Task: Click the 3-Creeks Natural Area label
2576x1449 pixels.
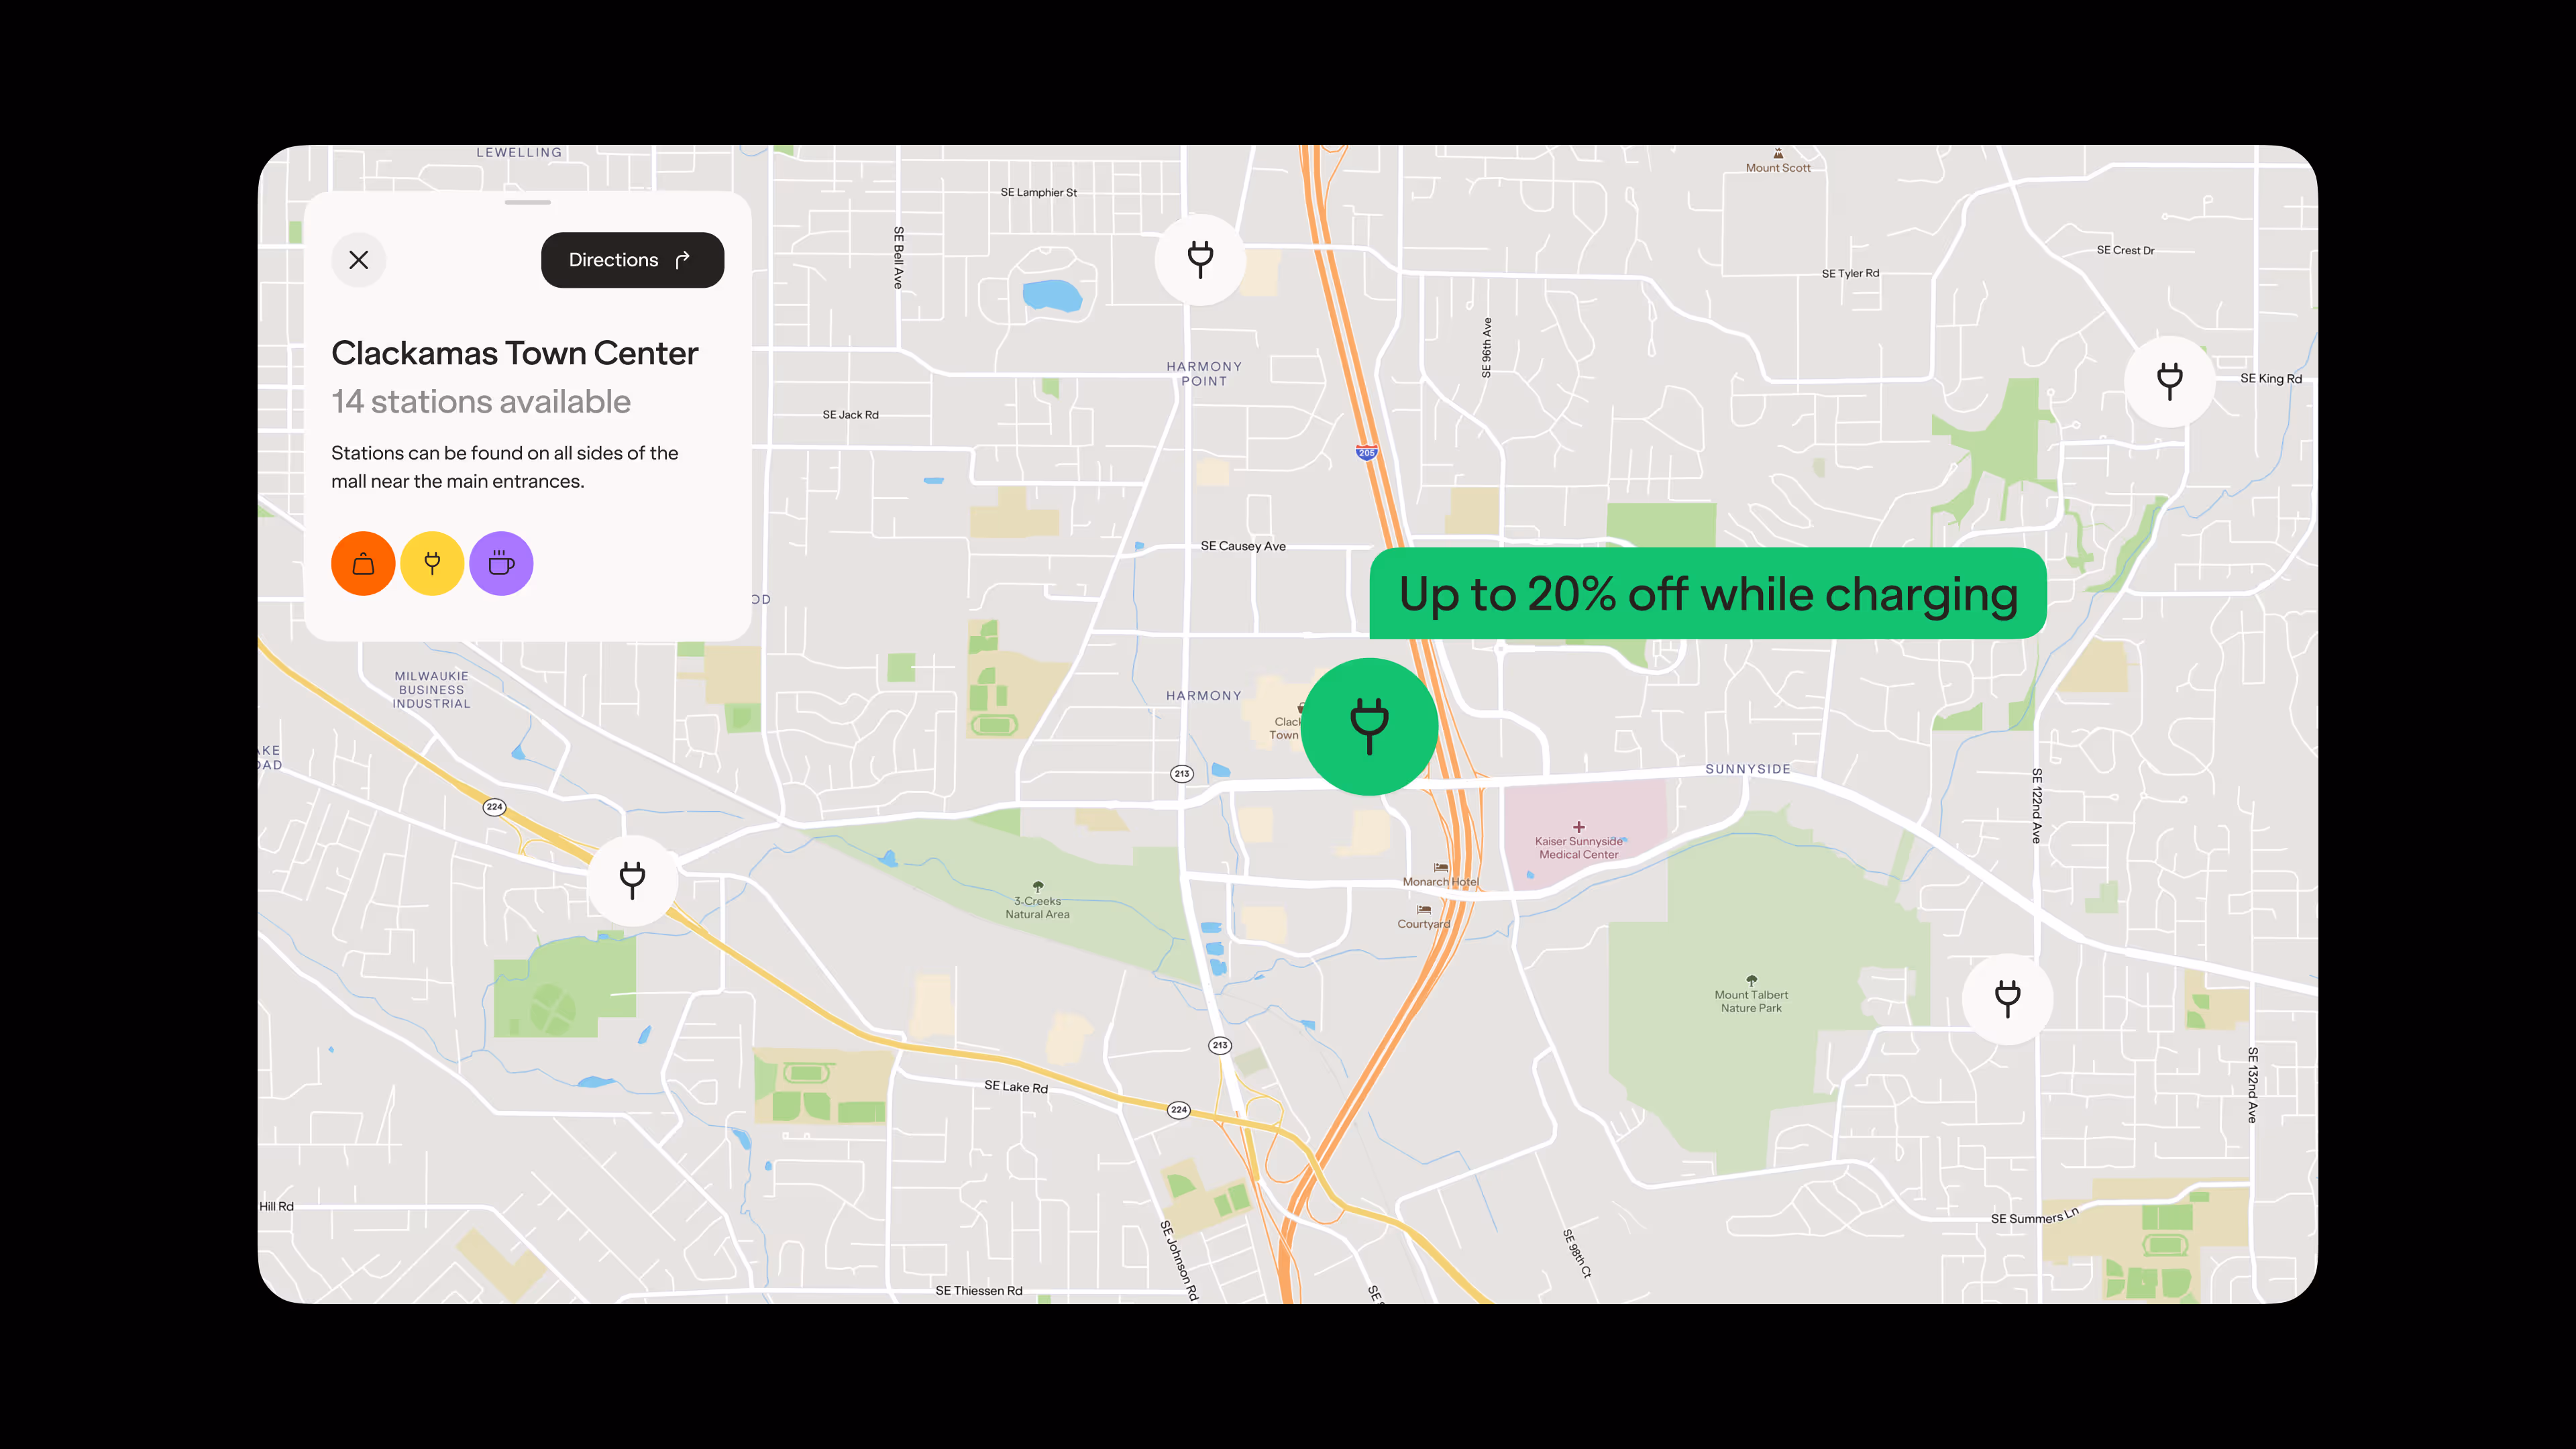Action: (x=1037, y=907)
